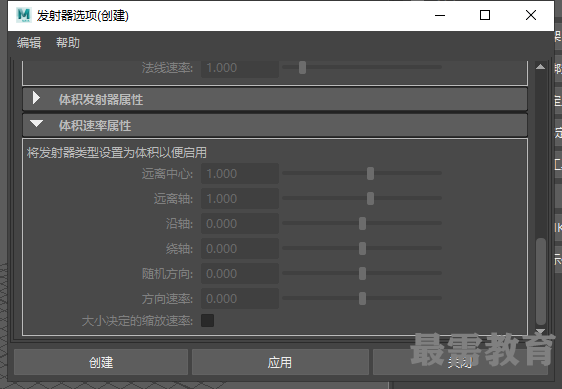Click the 远离轴 value field
The width and height of the screenshot is (562, 389).
click(240, 199)
